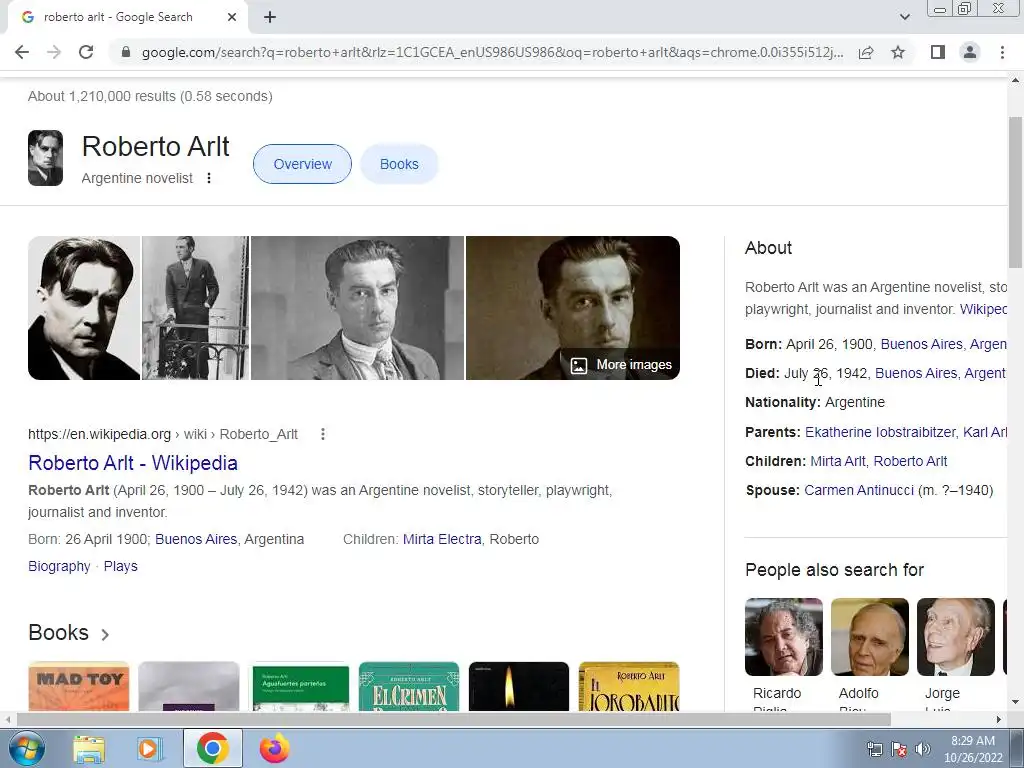1024x768 pixels.
Task: Go back using the browser back arrow
Action: (22, 52)
